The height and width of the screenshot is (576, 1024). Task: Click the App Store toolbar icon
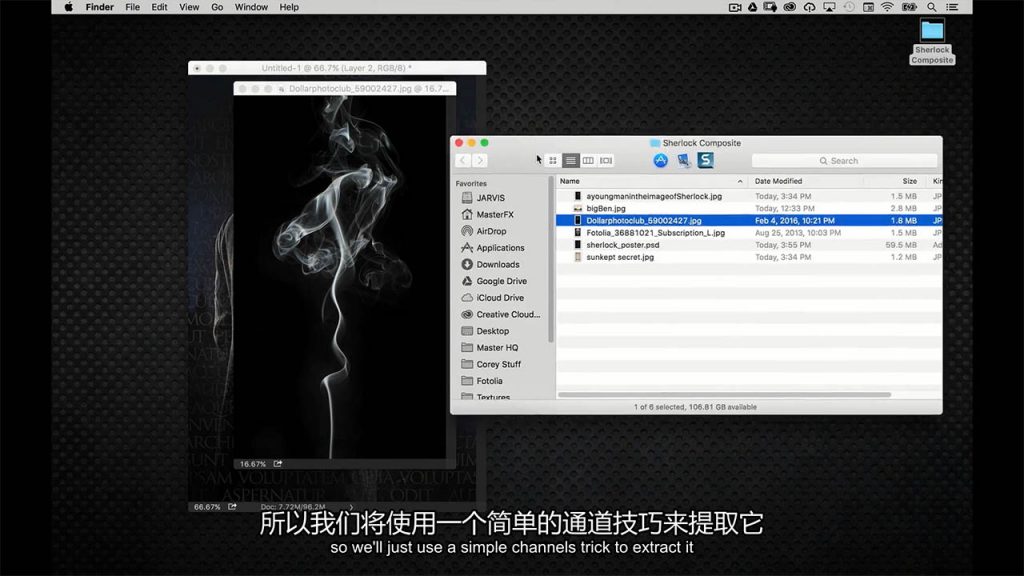click(660, 160)
